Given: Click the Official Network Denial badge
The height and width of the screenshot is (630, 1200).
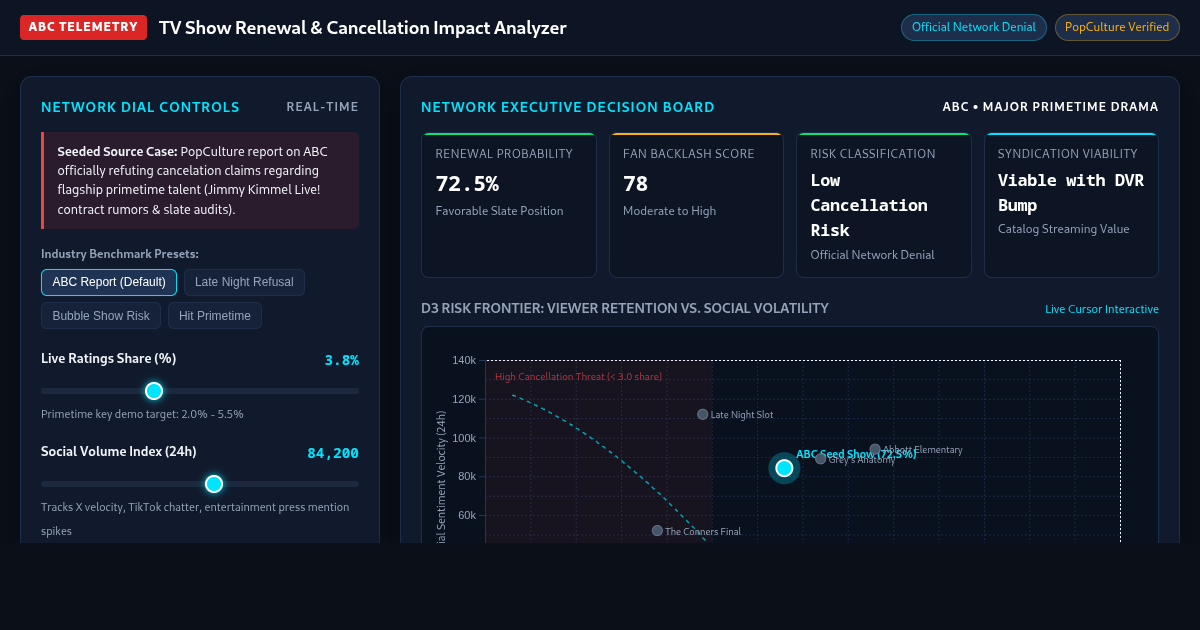Looking at the screenshot, I should (x=974, y=27).
